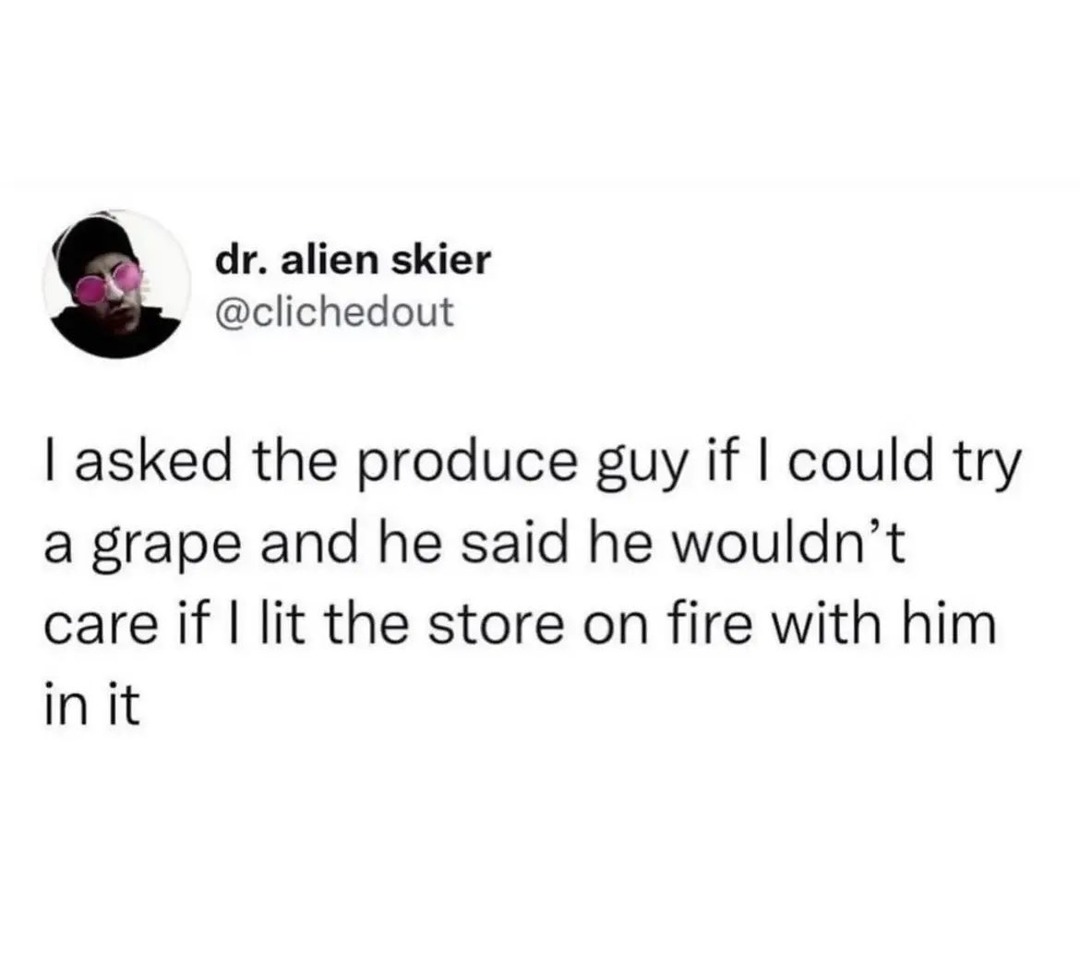This screenshot has height=974, width=1080.
Task: Open the dr. alien skier display name
Action: point(353,260)
